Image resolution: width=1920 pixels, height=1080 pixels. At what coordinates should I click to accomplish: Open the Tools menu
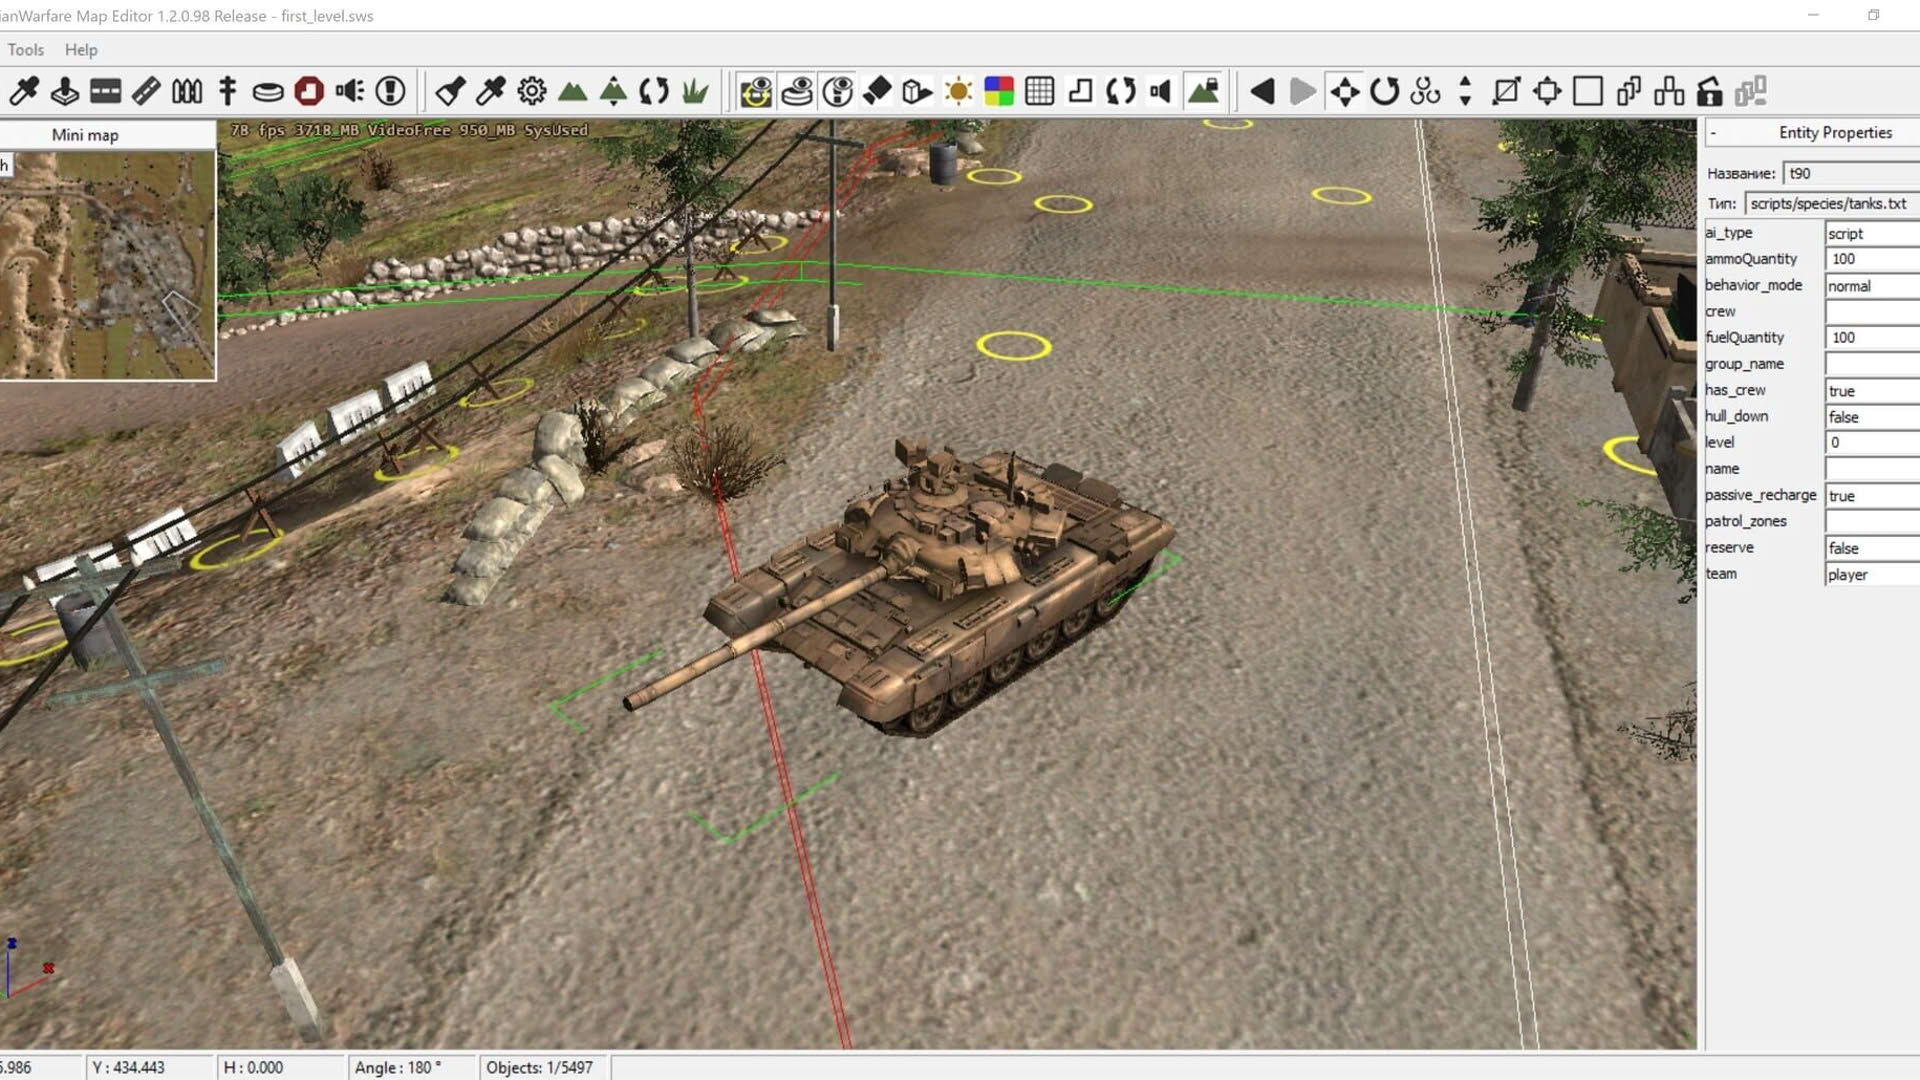(x=26, y=50)
